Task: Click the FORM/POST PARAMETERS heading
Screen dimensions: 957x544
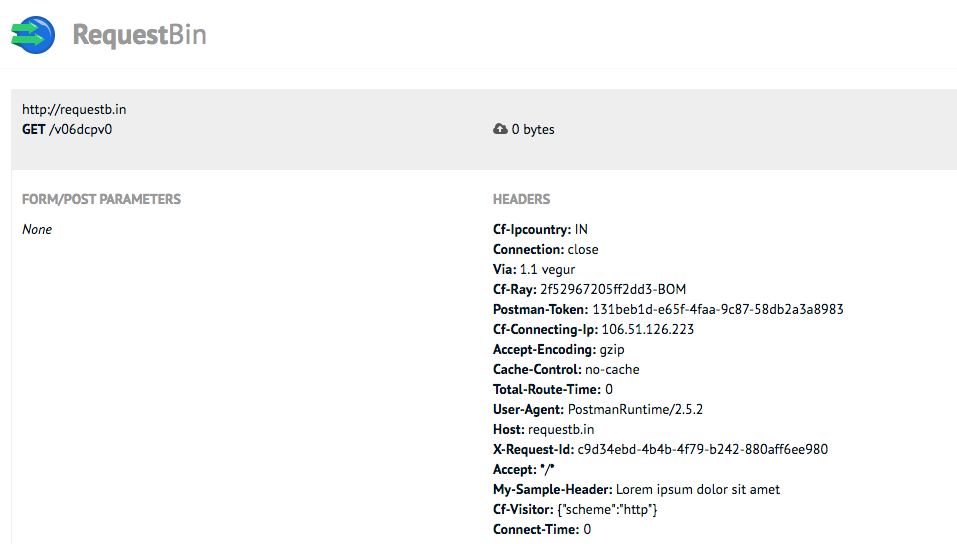Action: 101,199
